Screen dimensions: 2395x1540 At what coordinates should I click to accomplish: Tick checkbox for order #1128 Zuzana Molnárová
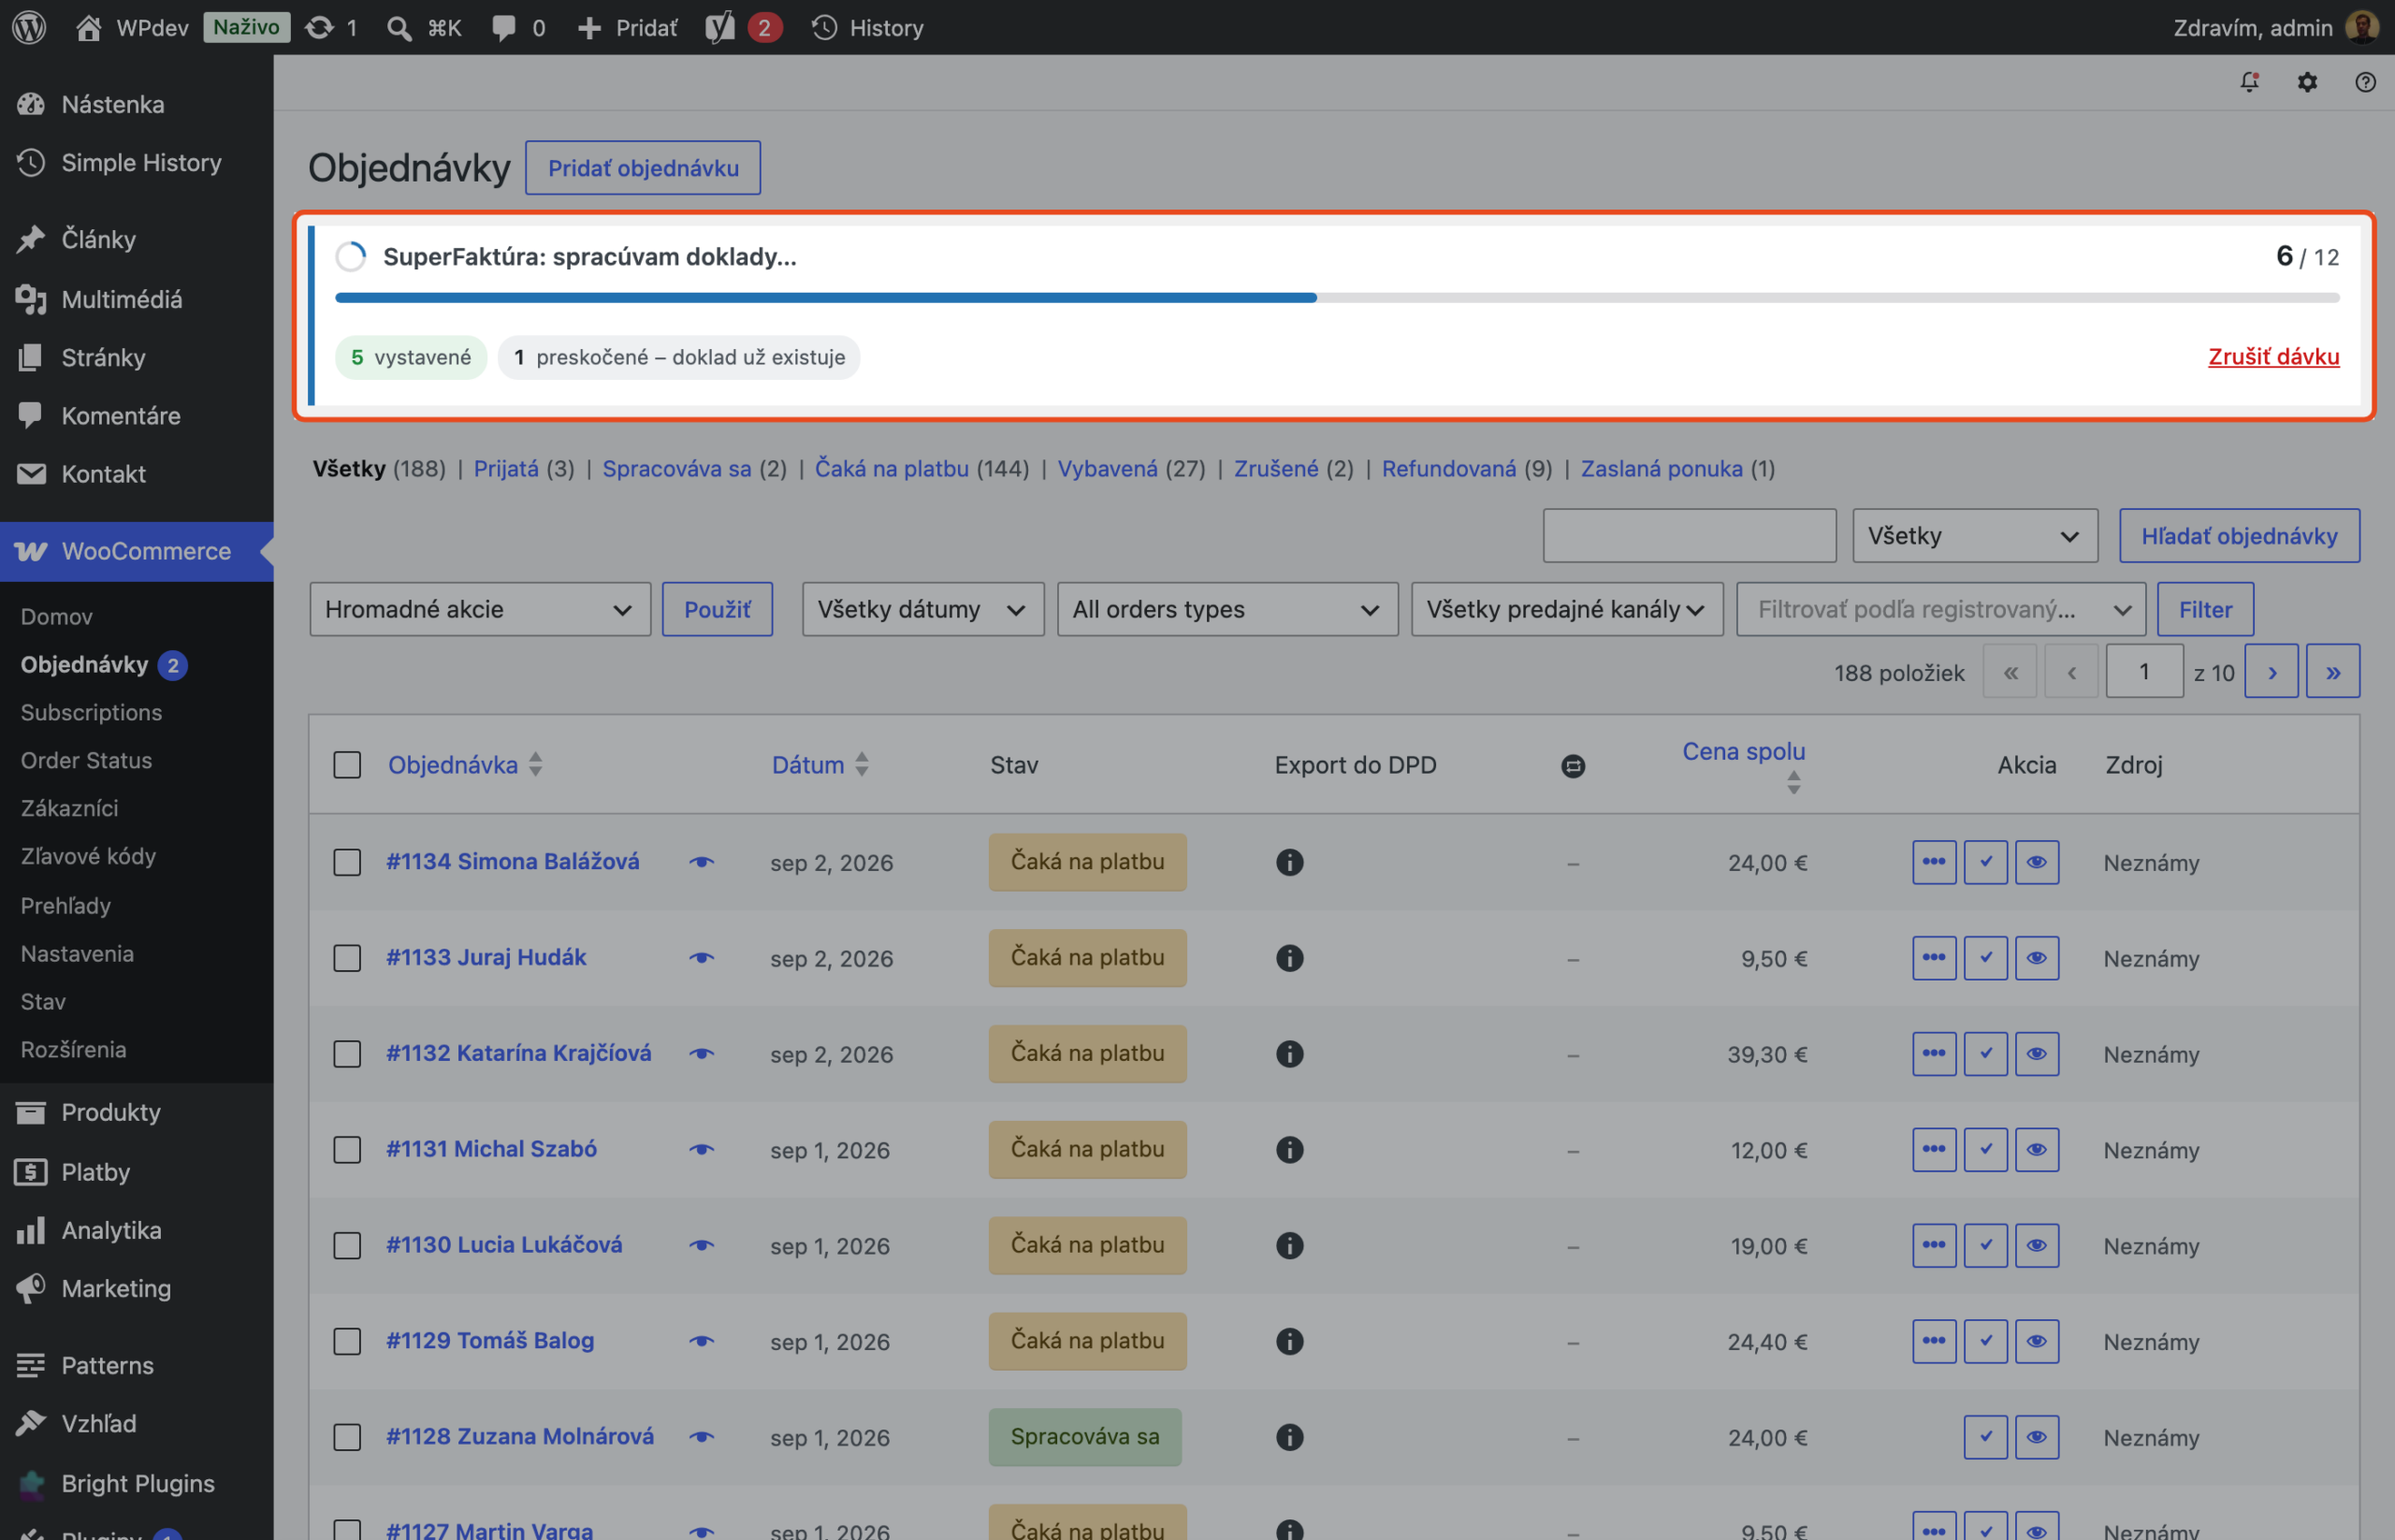pos(347,1437)
